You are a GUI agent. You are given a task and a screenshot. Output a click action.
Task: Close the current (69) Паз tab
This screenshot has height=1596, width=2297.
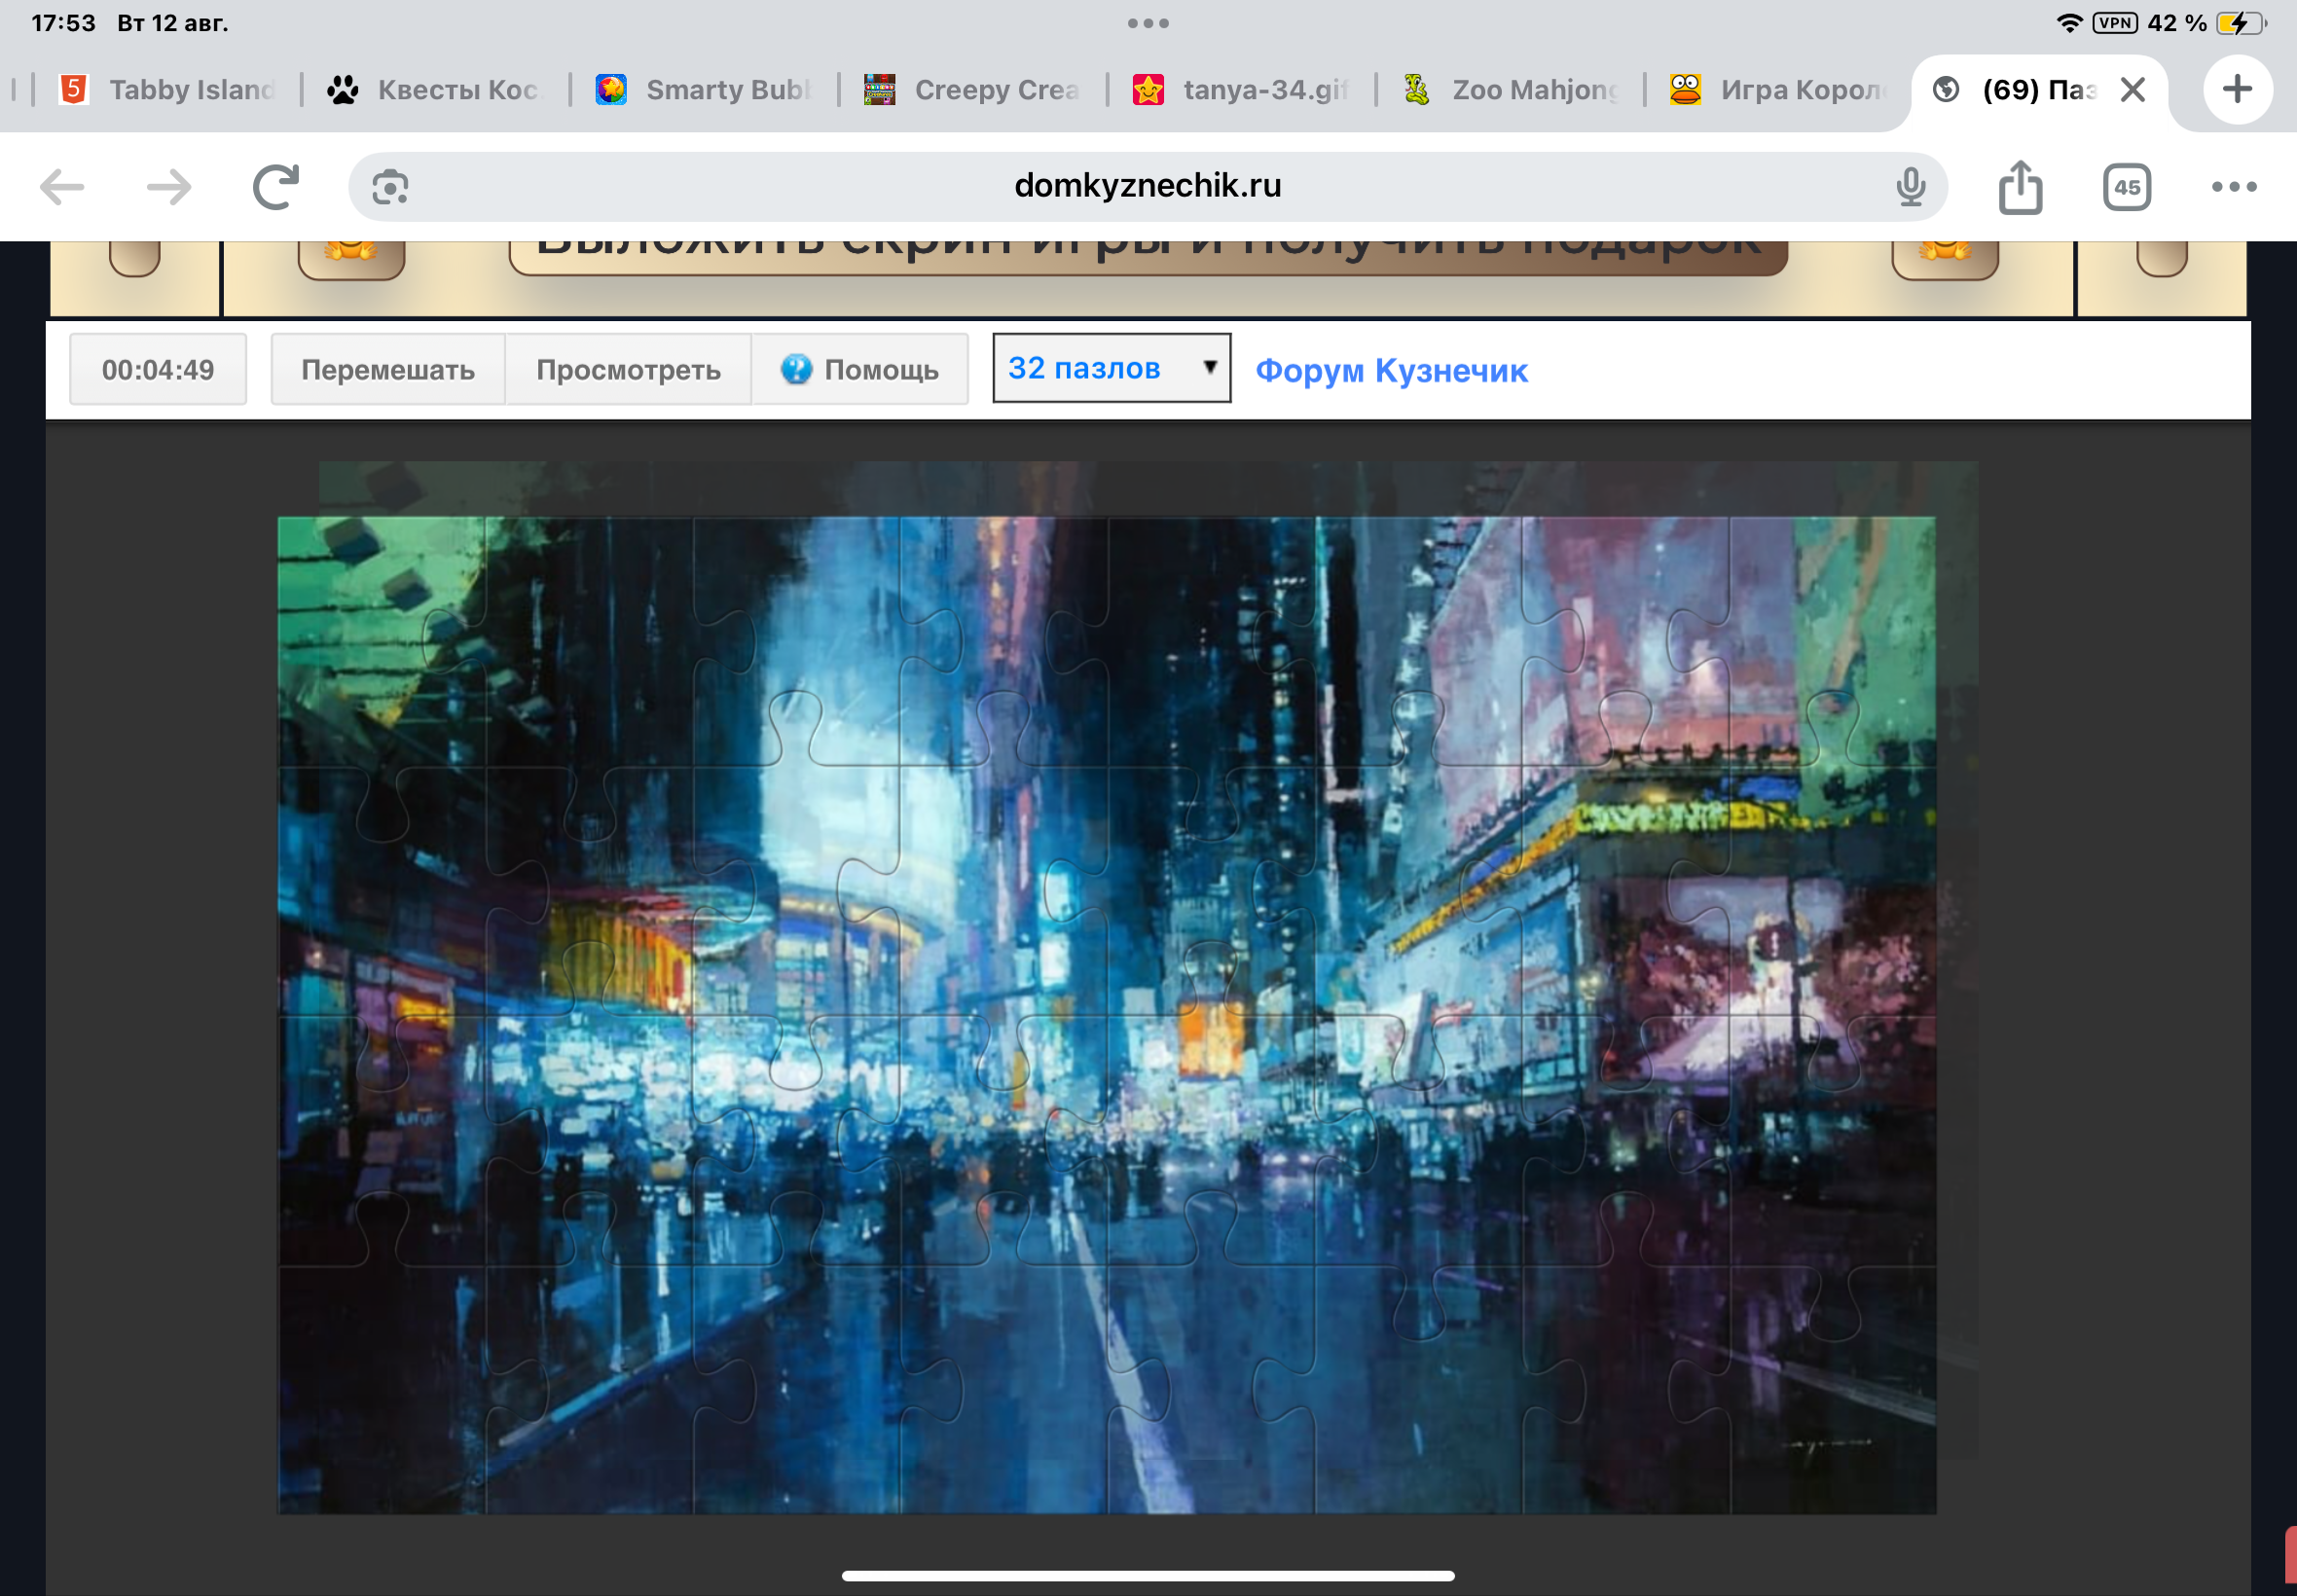point(2133,89)
